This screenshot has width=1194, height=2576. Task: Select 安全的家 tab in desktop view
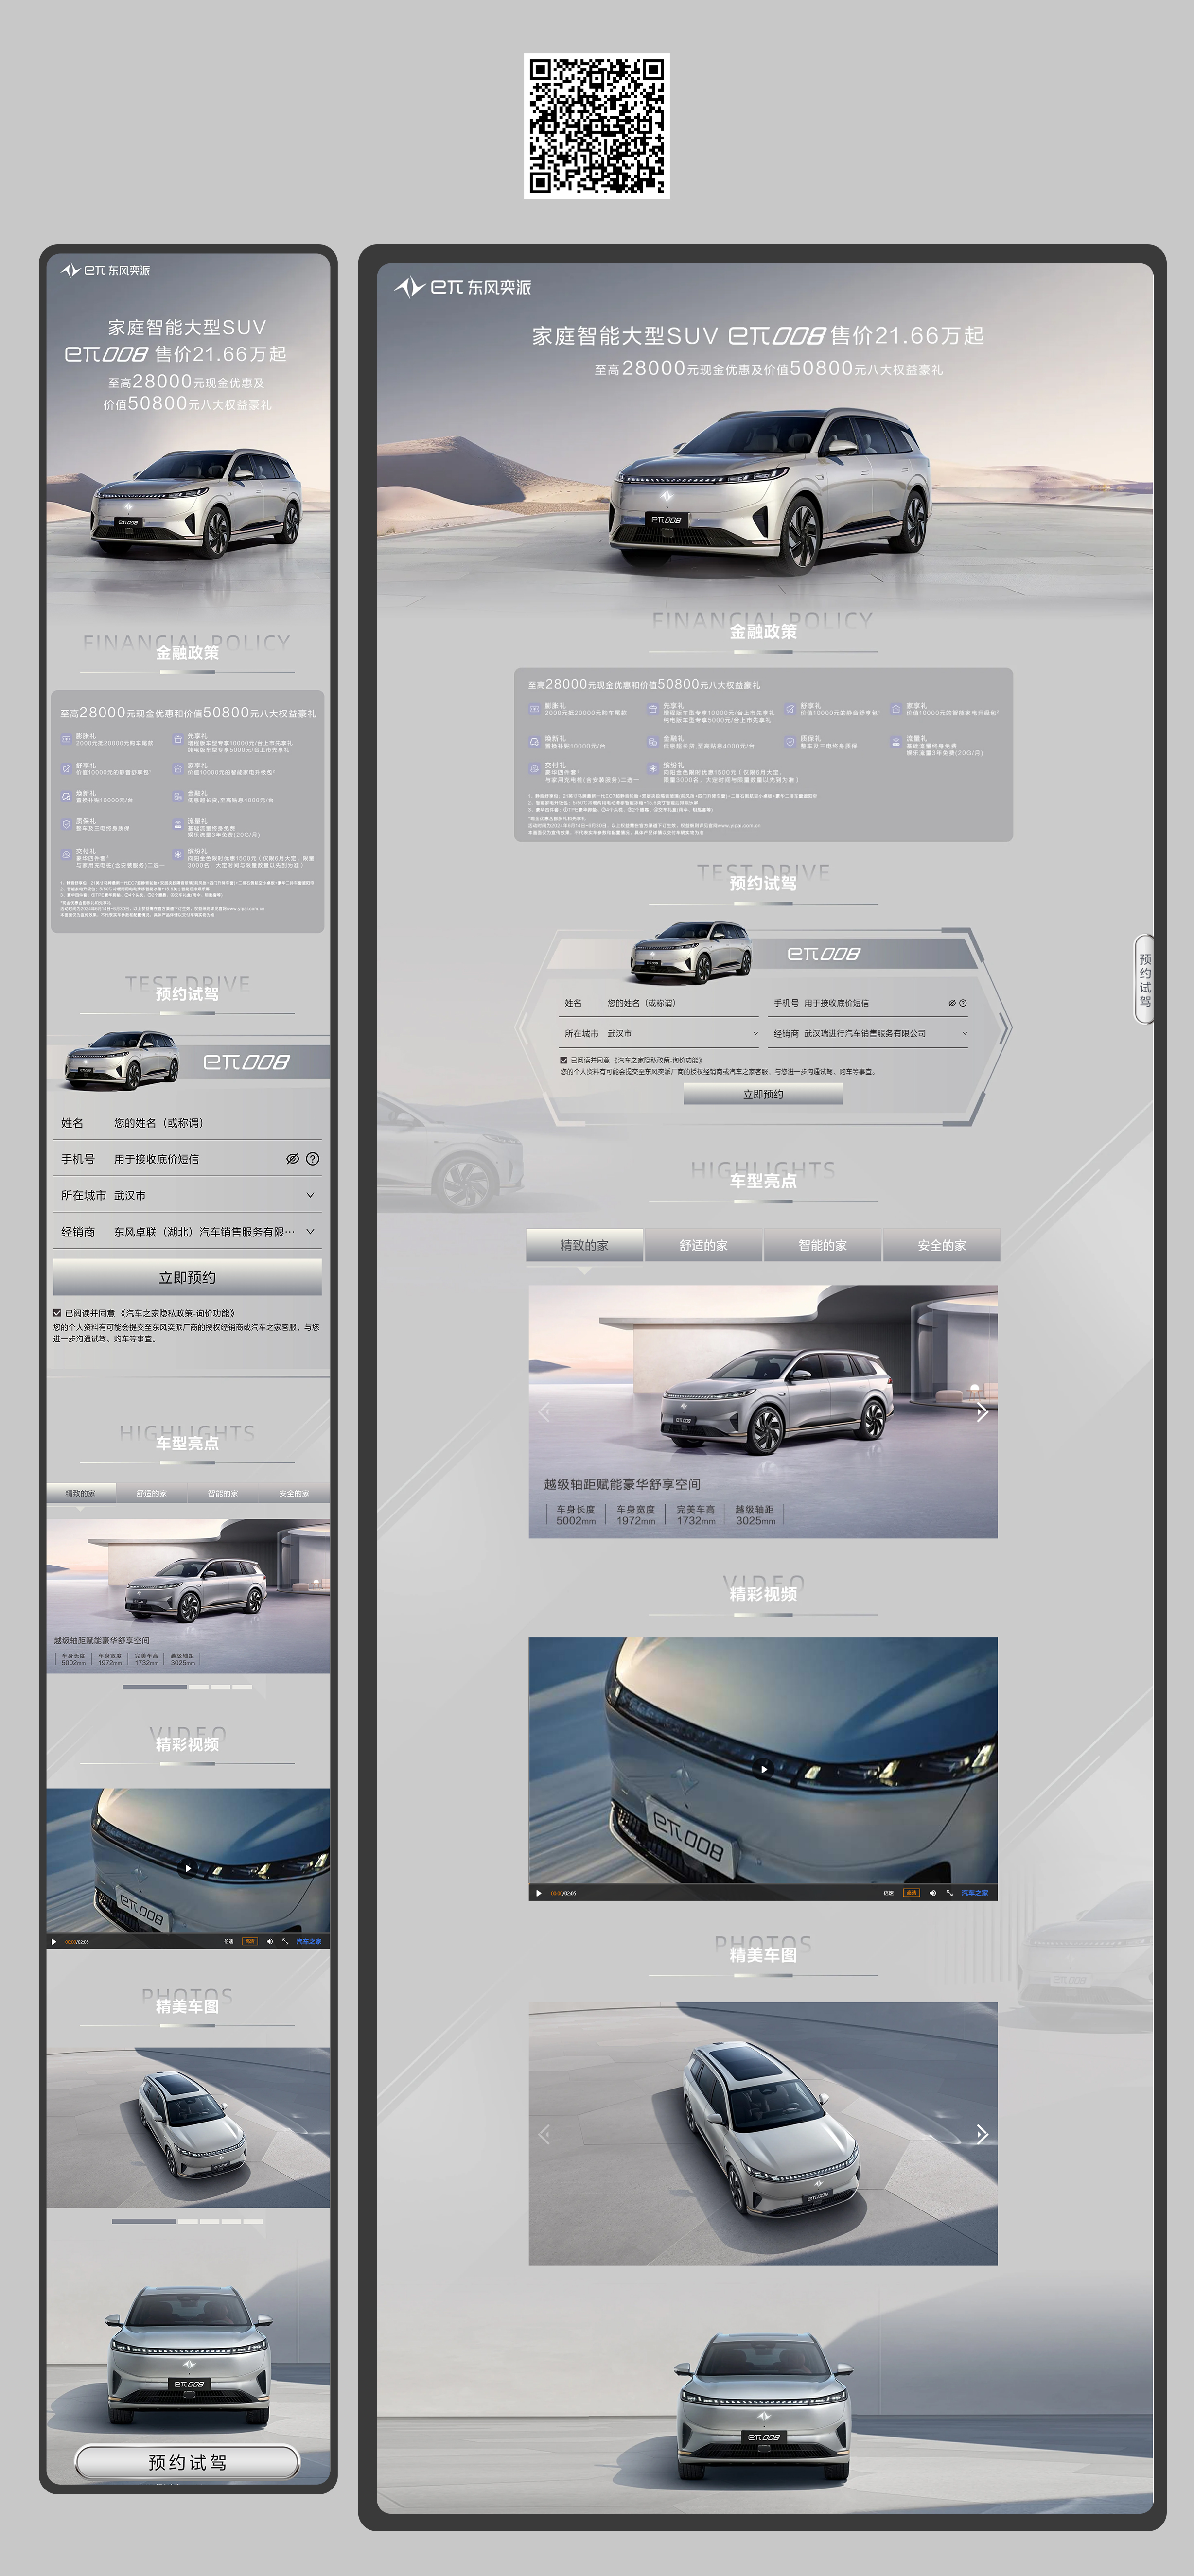pyautogui.click(x=941, y=1246)
